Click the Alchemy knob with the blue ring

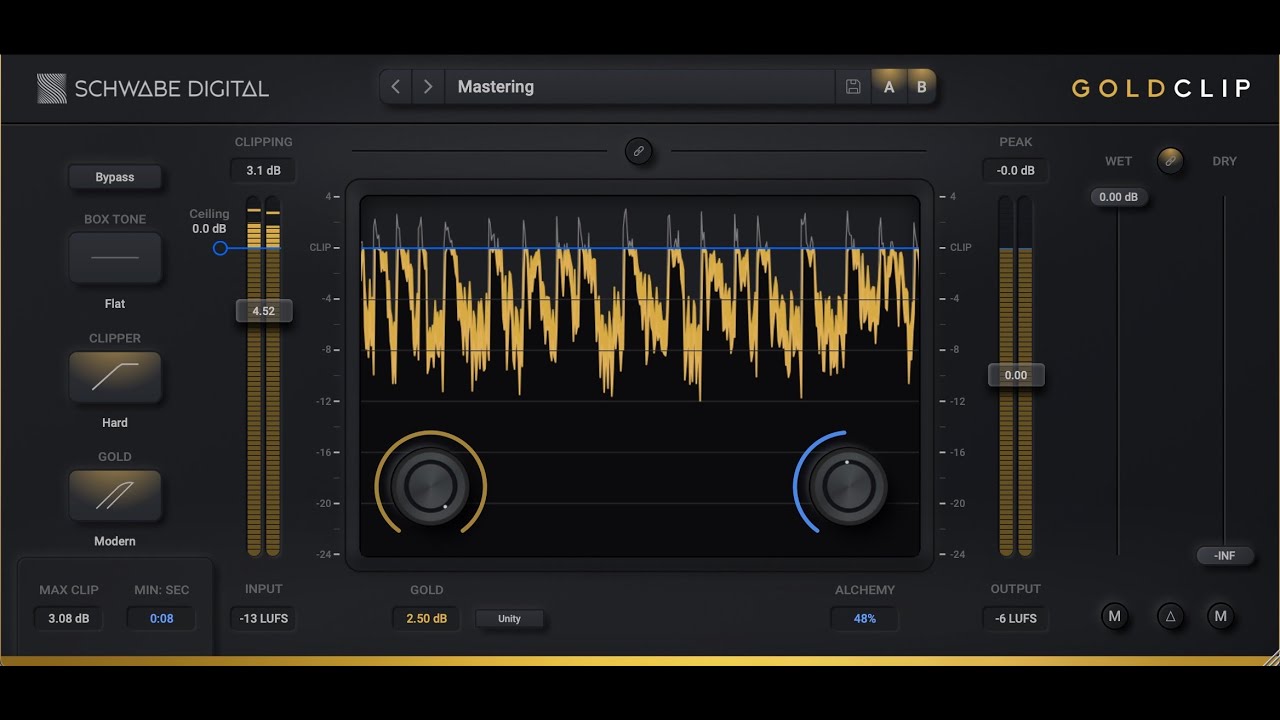tap(848, 486)
